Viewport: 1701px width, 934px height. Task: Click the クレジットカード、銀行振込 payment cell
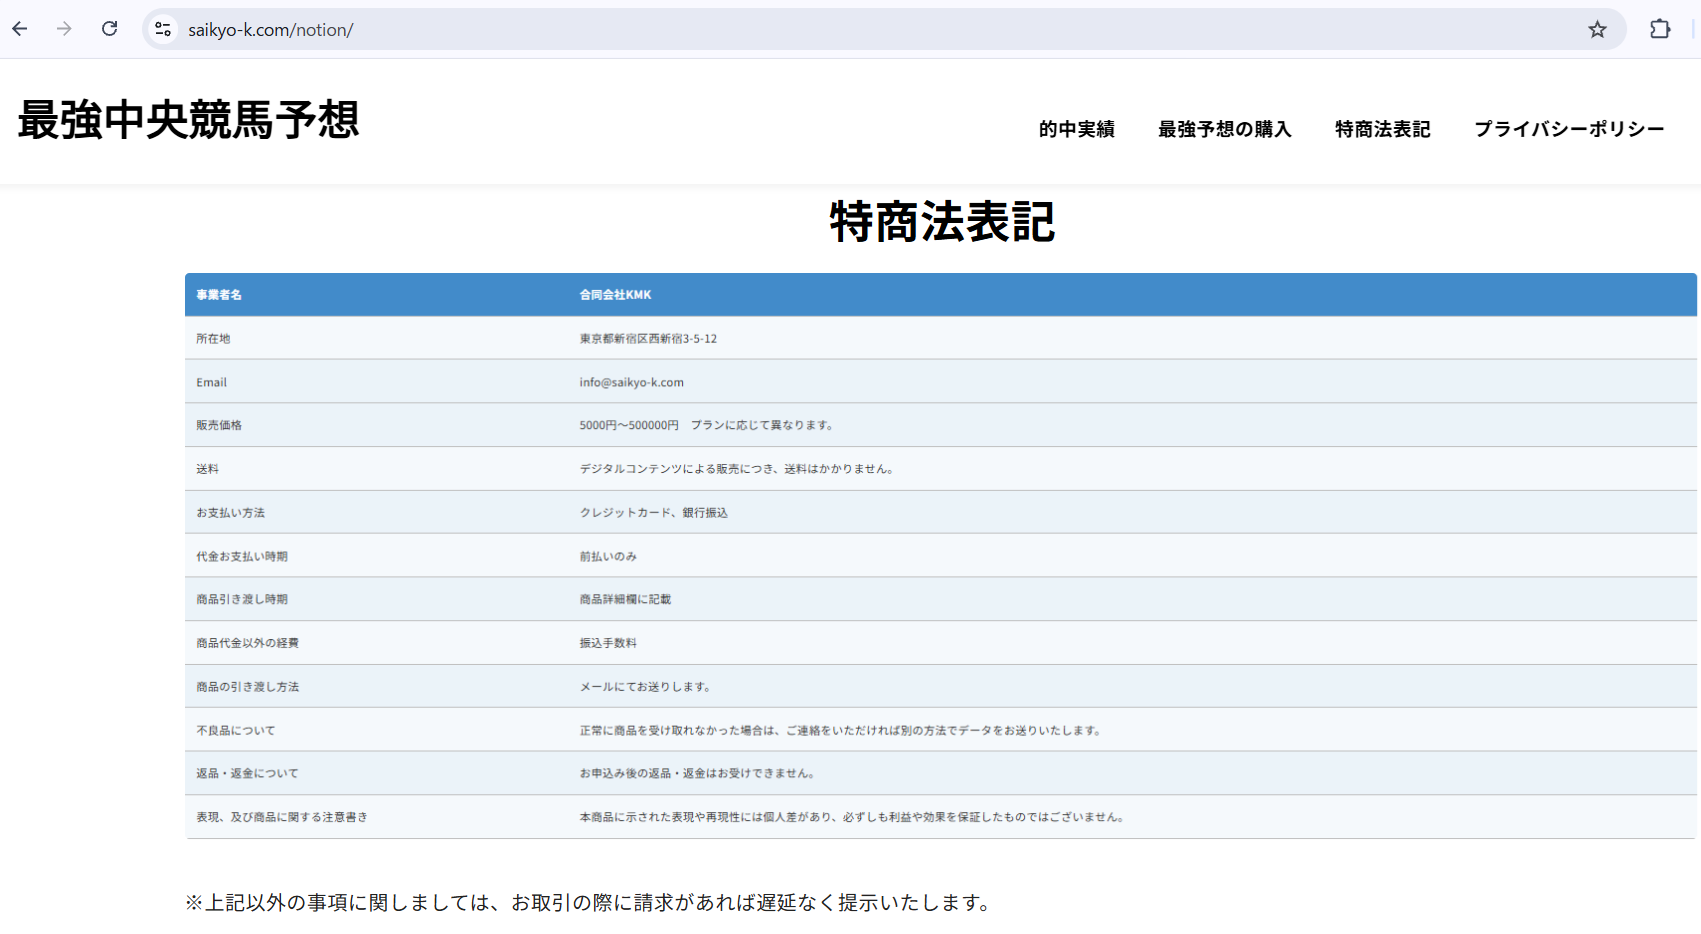pos(653,513)
